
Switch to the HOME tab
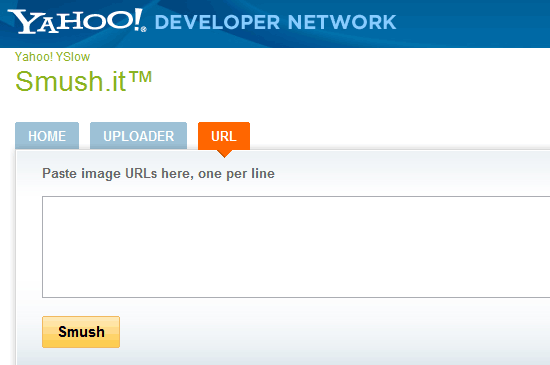47,136
